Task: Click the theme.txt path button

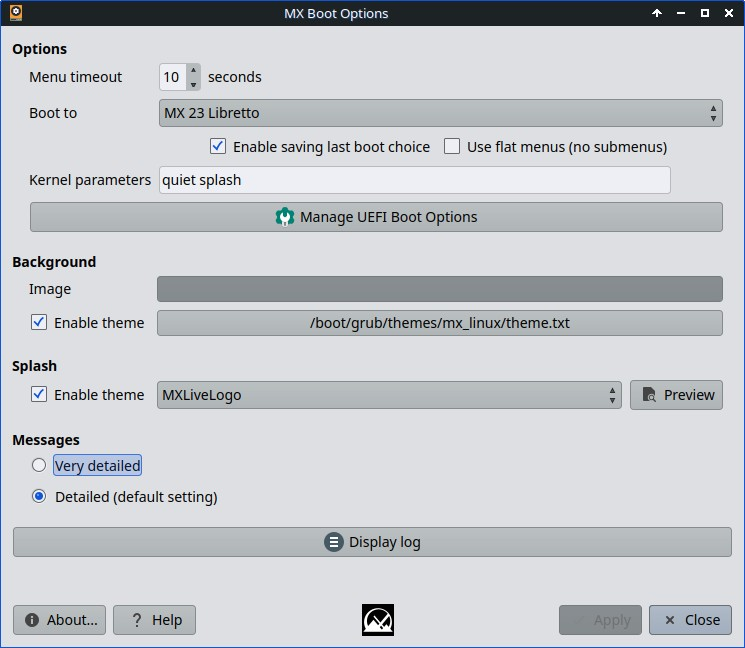Action: [440, 323]
